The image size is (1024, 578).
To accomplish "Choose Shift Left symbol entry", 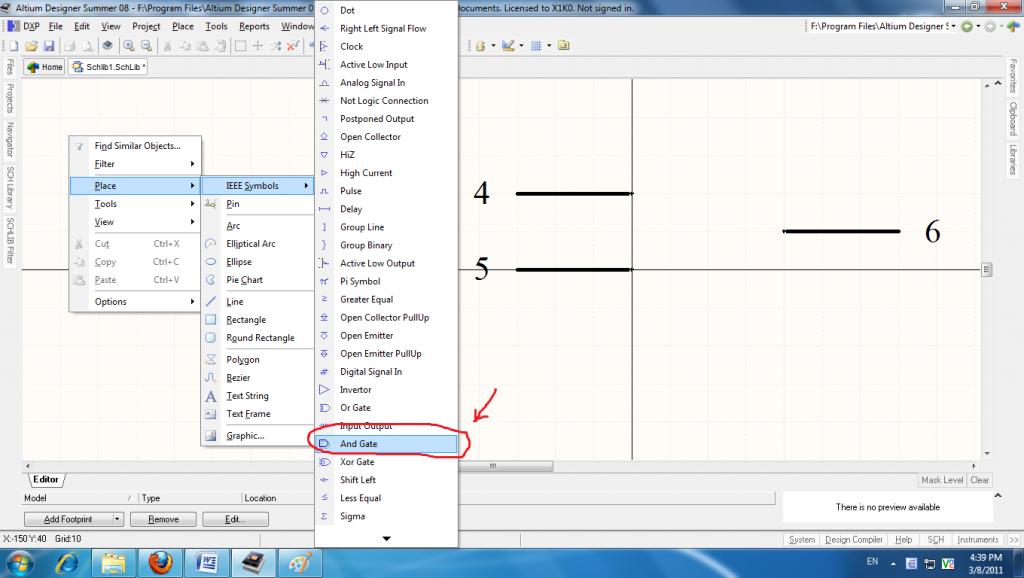I will [385, 479].
